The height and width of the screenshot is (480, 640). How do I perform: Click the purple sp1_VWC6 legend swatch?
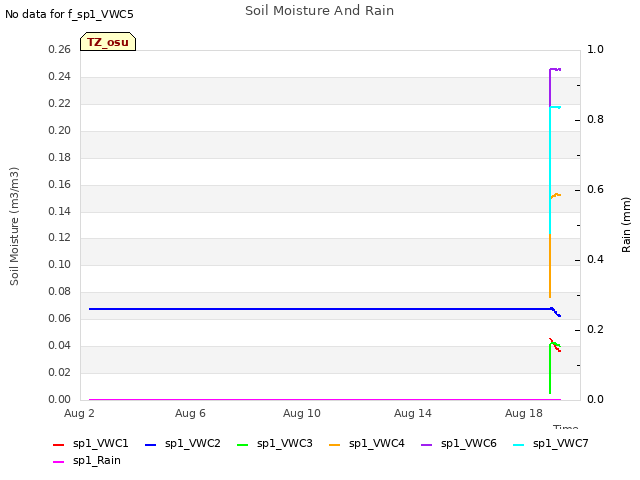coord(427,444)
